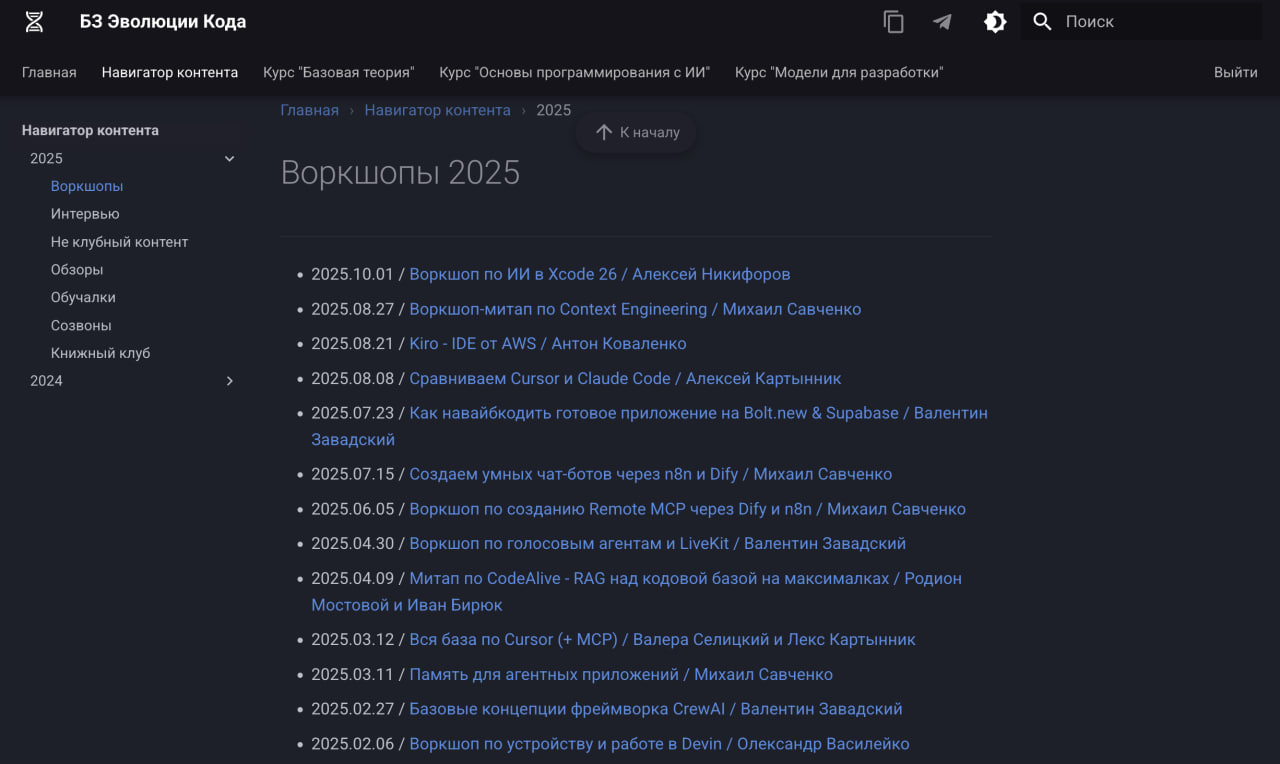Toggle the dark/light theme brightness icon

coord(995,22)
